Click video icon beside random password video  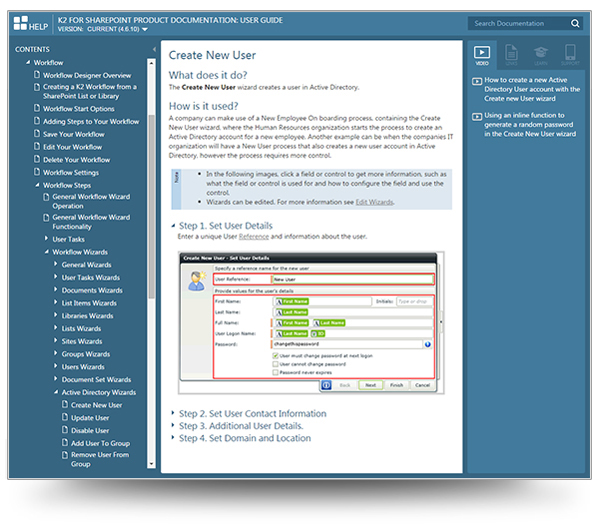coord(477,116)
